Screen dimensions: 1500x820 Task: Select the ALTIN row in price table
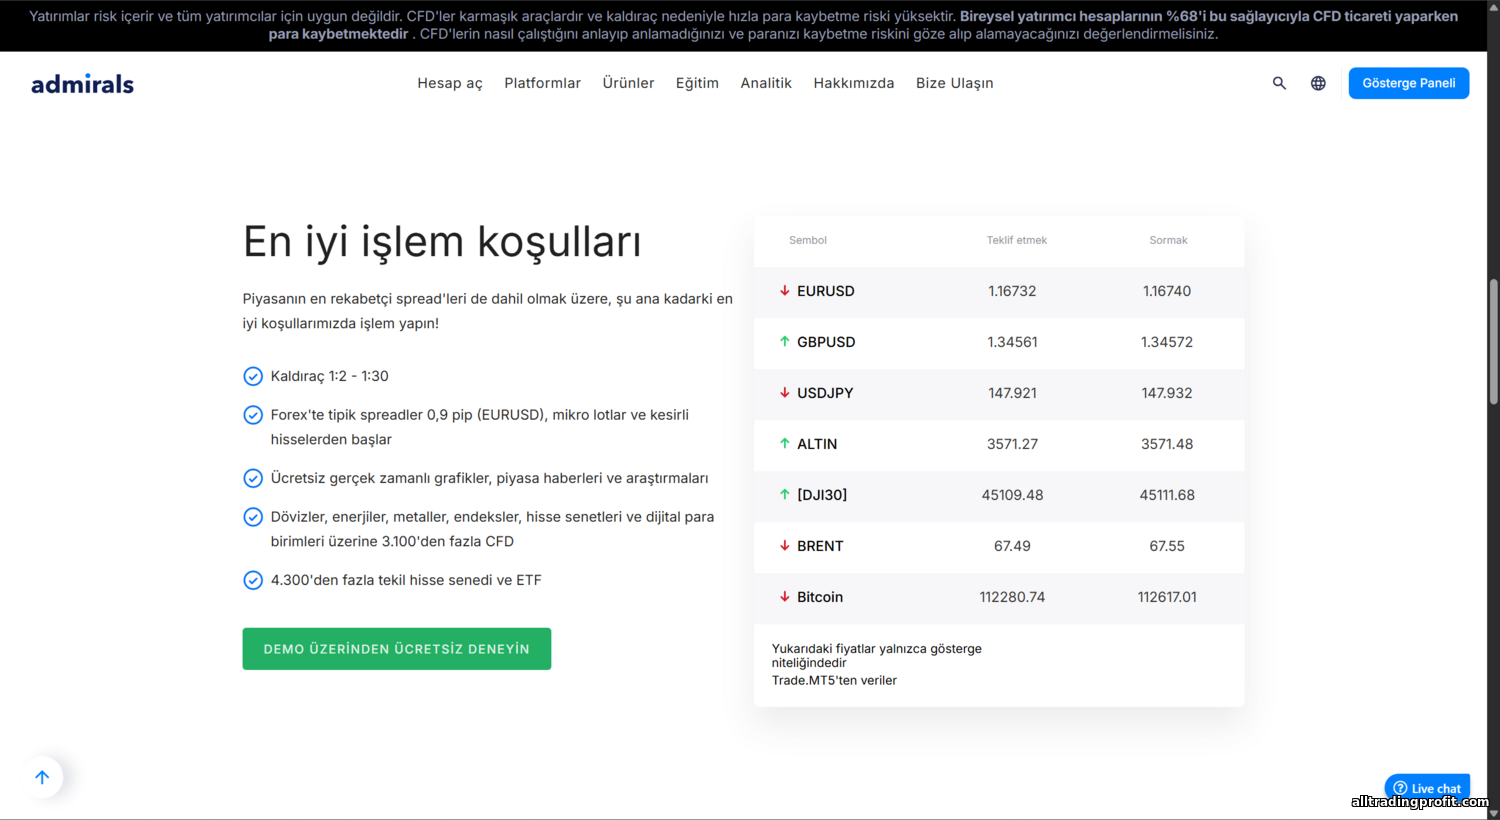point(998,444)
